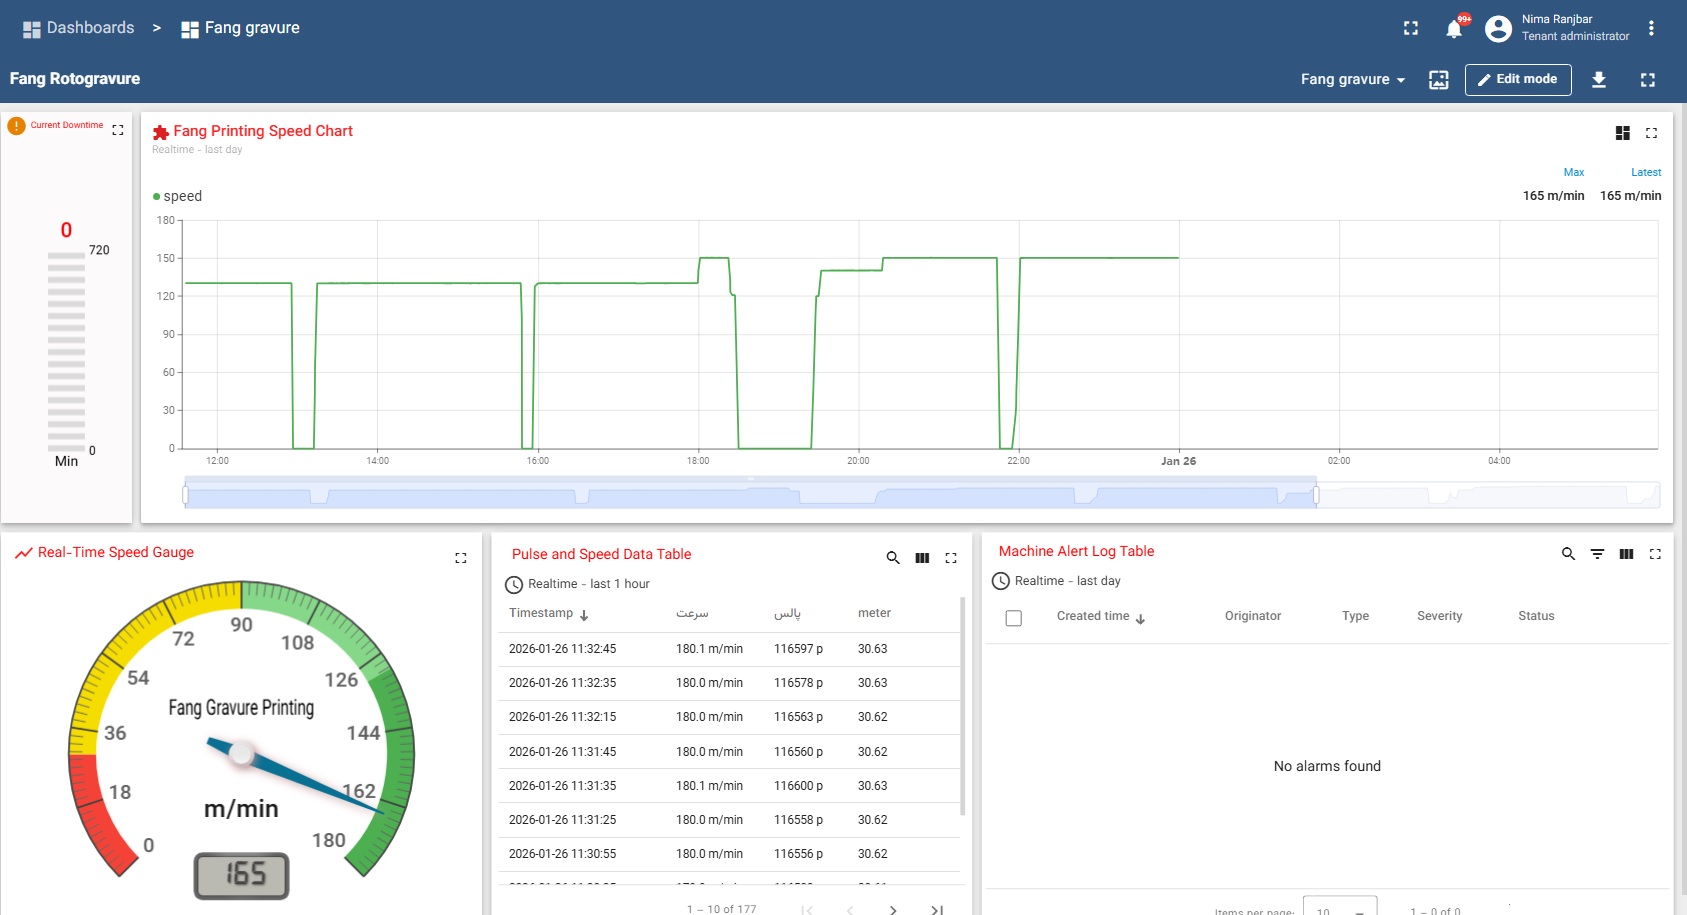This screenshot has width=1687, height=915.
Task: Click the chart range slider's right handle
Action: [x=1316, y=495]
